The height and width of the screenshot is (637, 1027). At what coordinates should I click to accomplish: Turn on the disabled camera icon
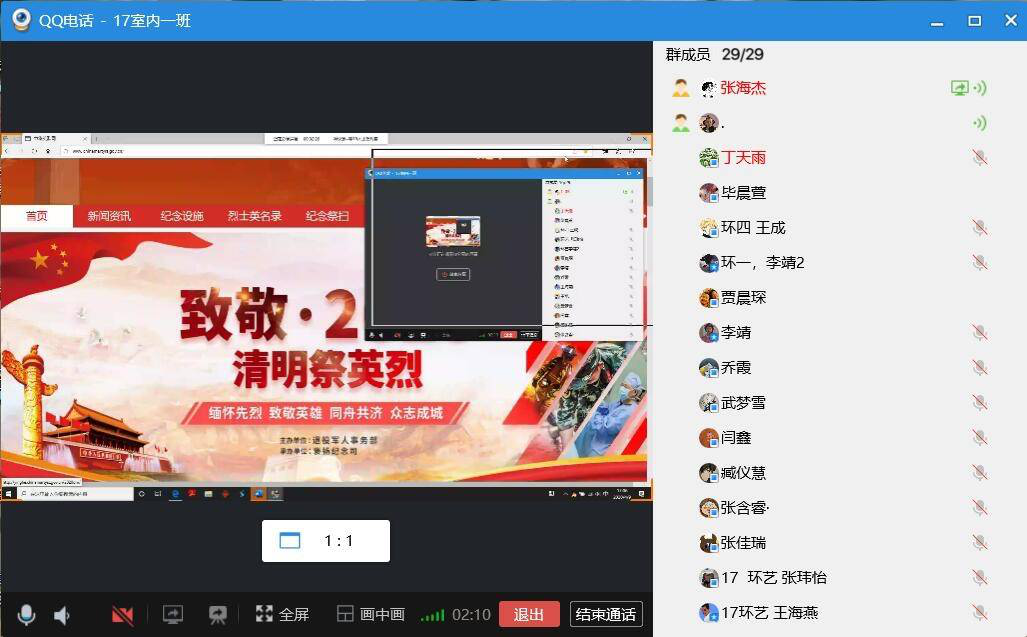[x=122, y=615]
